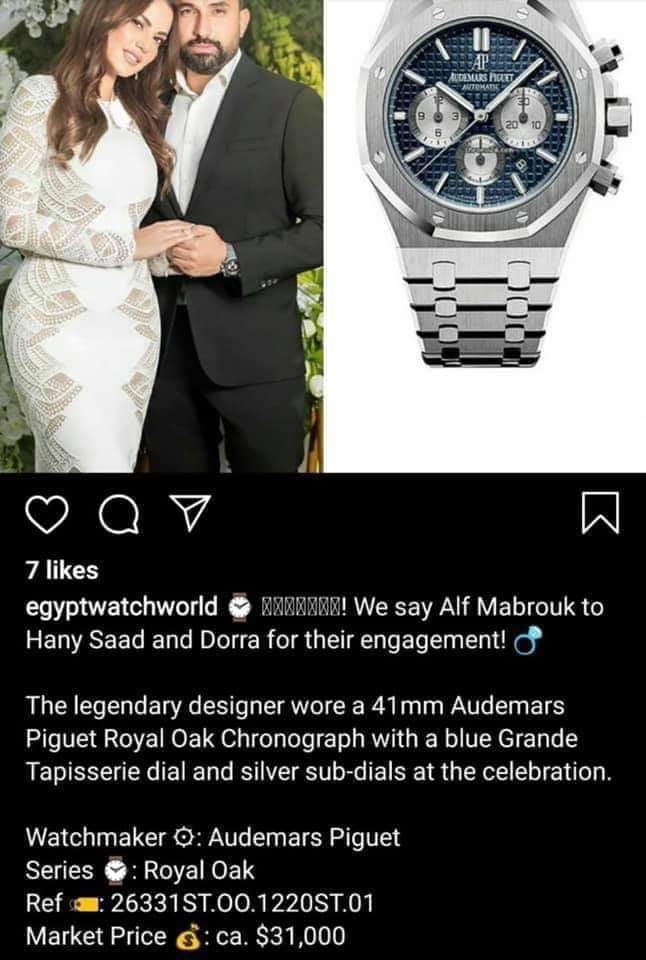
Task: Like the post with the heart icon
Action: point(47,516)
